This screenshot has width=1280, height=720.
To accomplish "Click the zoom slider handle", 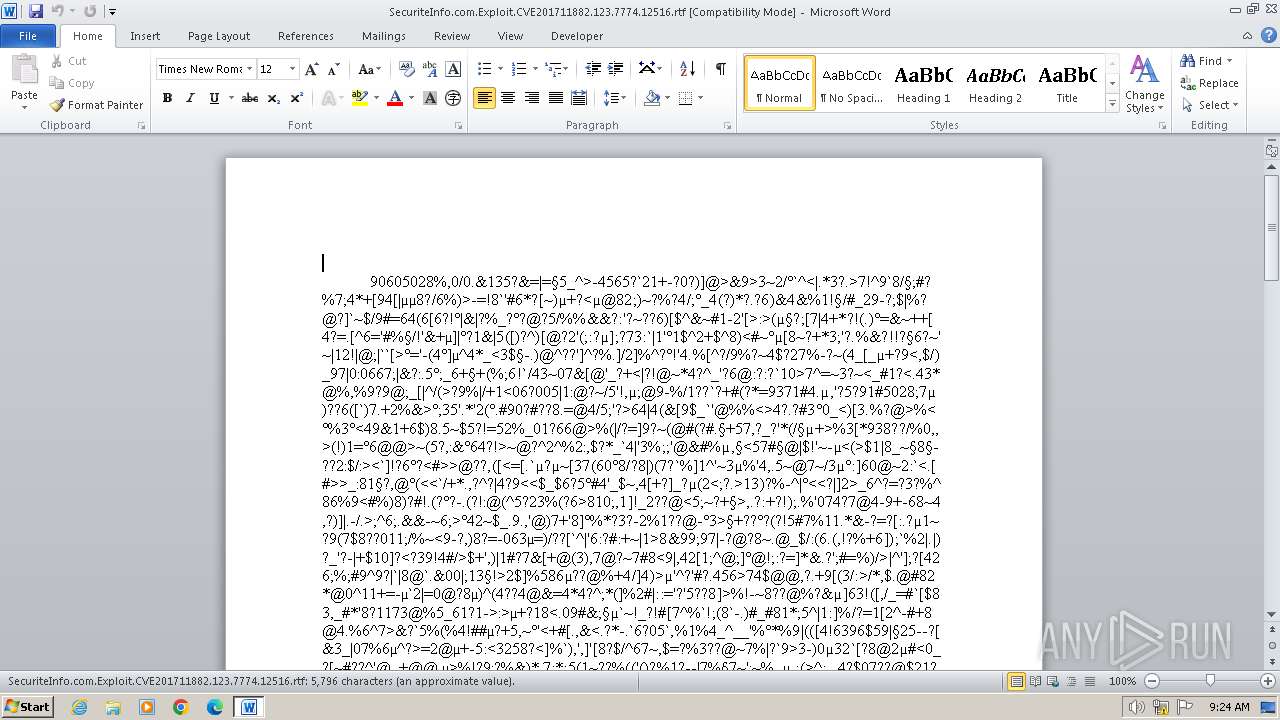I will point(1210,681).
